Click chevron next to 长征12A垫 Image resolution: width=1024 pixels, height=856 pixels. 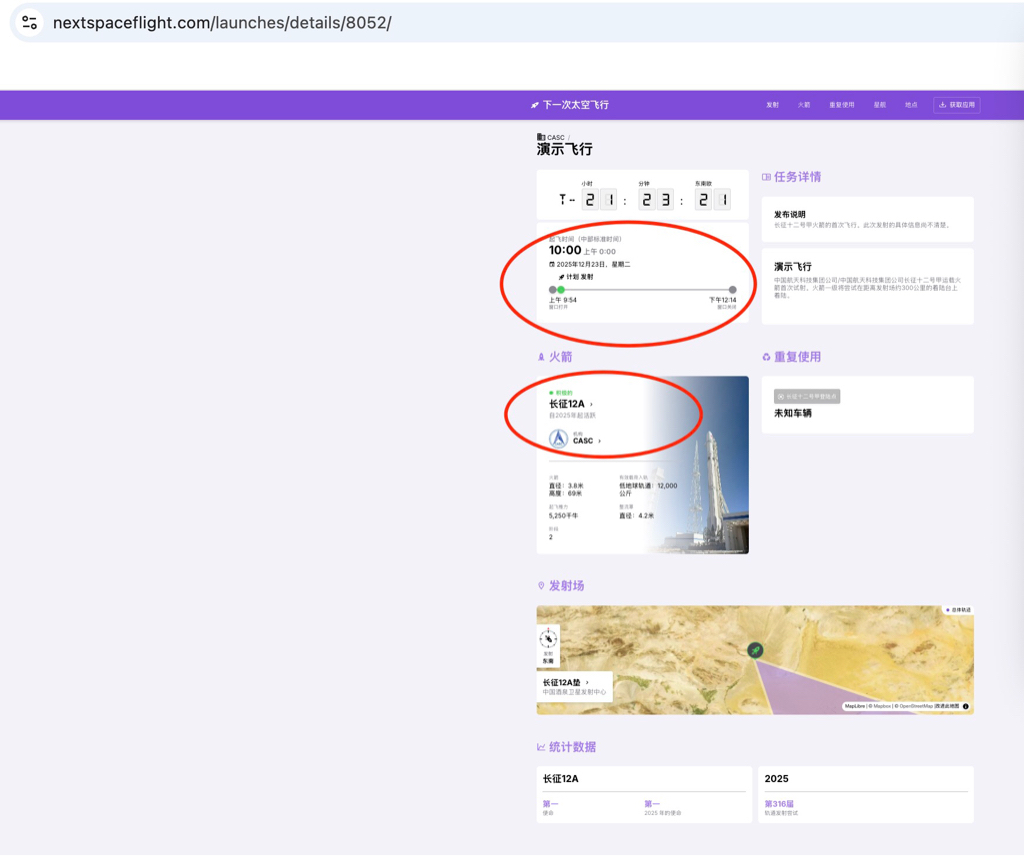coord(587,682)
